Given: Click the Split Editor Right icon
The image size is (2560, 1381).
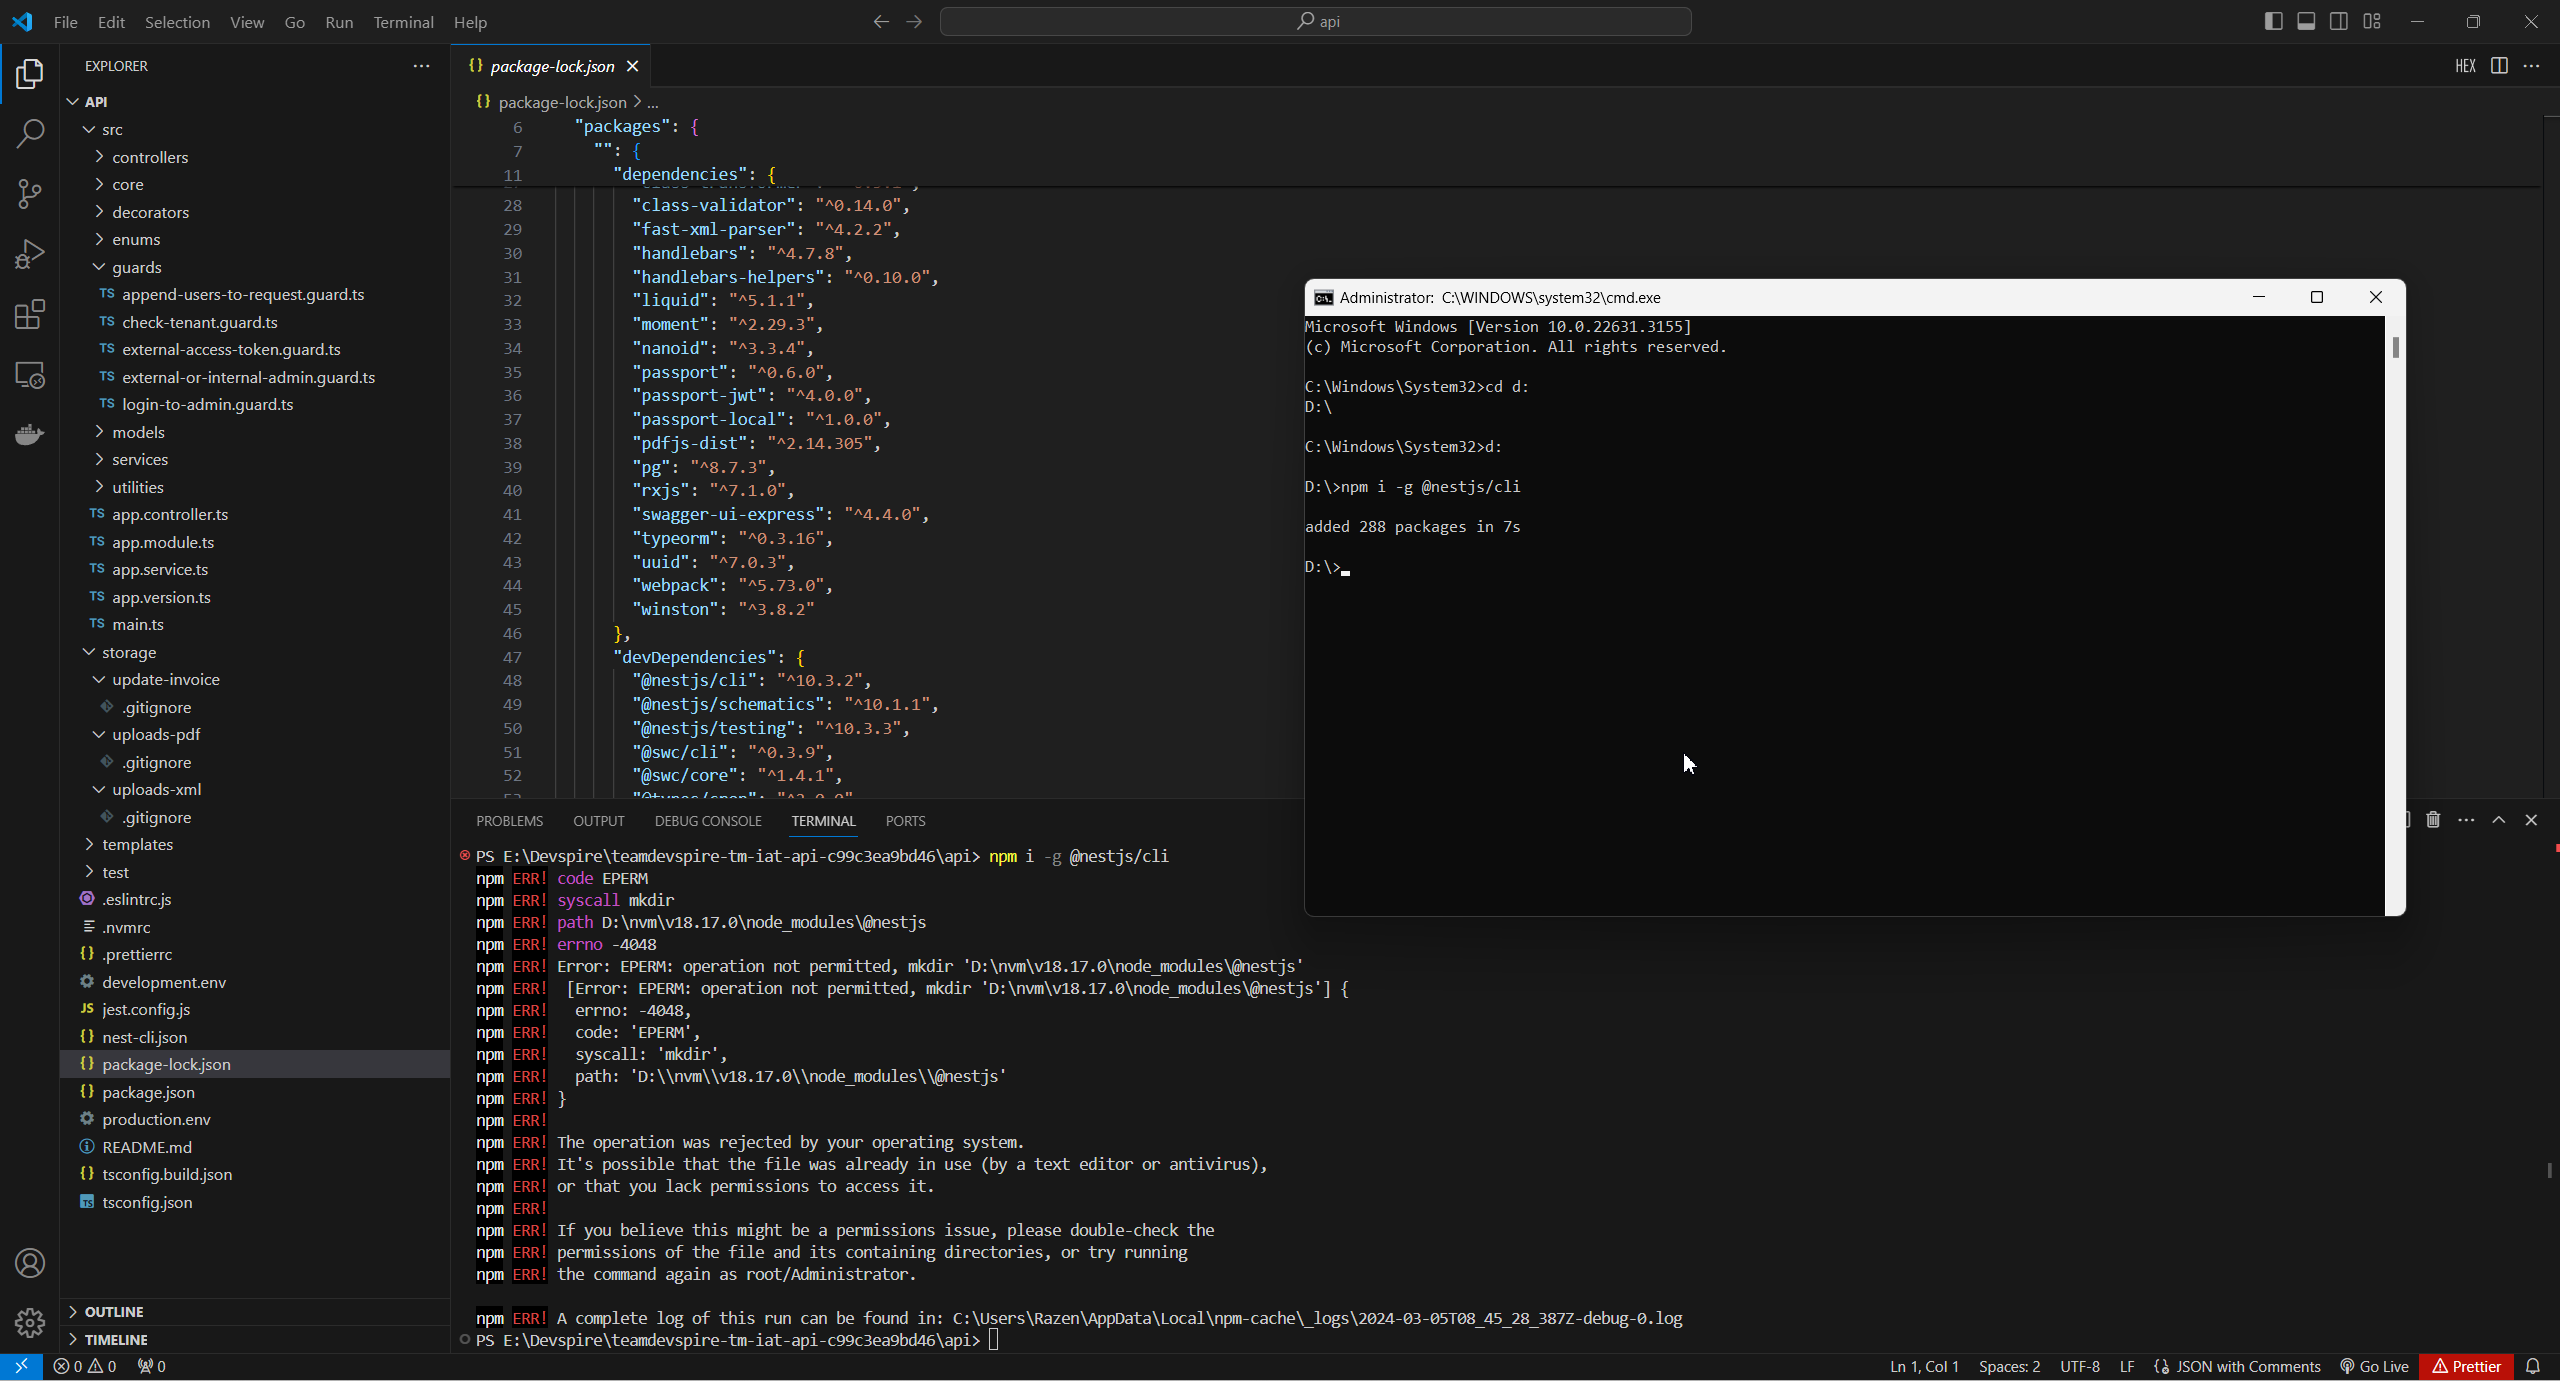Looking at the screenshot, I should pos(2499,66).
